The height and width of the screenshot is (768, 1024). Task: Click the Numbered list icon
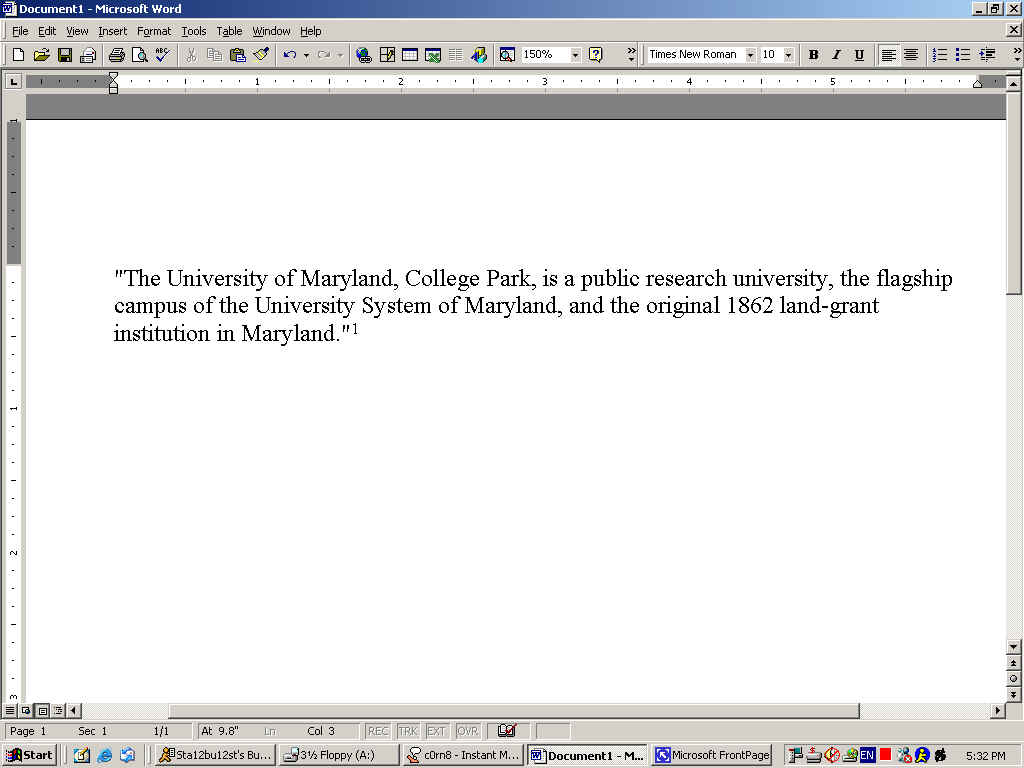click(939, 55)
